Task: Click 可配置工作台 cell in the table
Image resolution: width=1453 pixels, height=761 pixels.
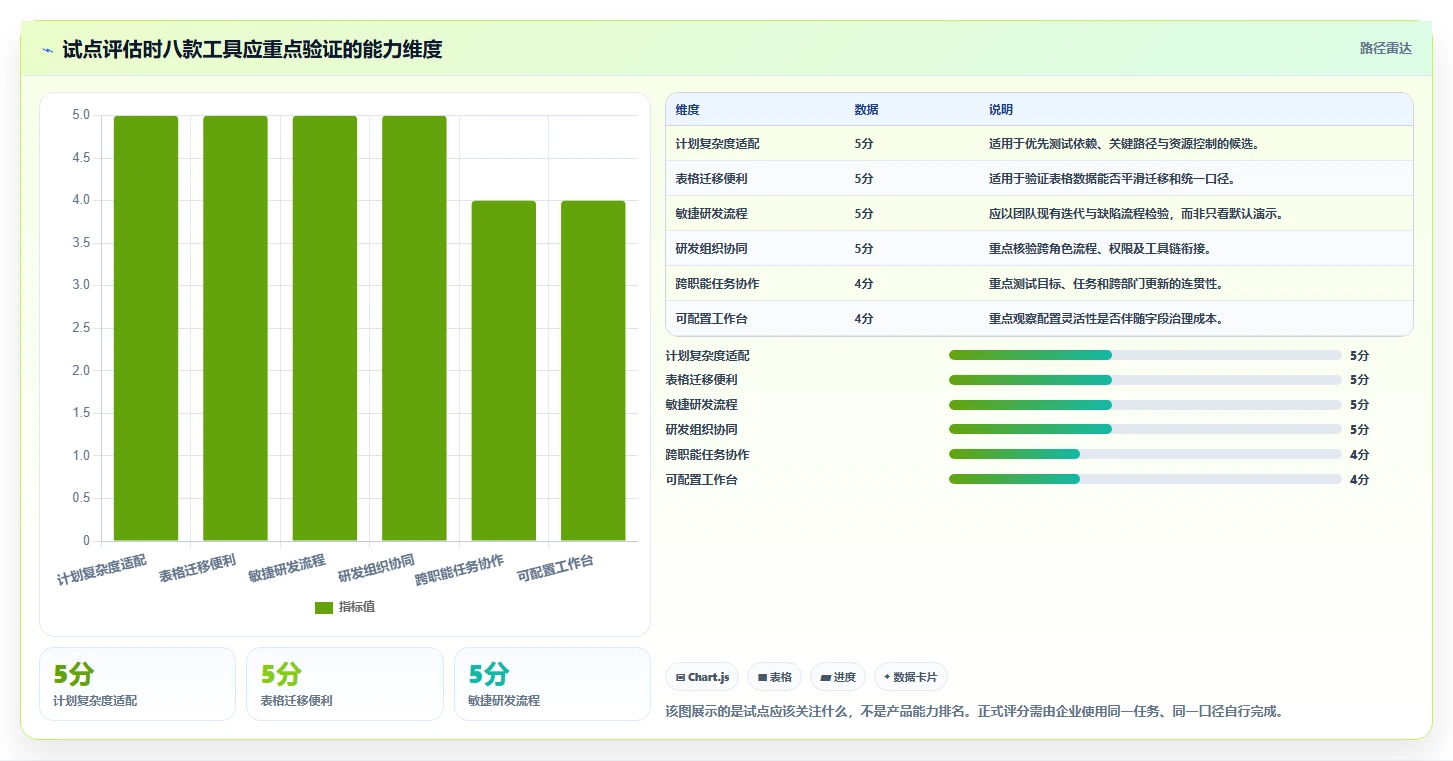Action: (711, 319)
